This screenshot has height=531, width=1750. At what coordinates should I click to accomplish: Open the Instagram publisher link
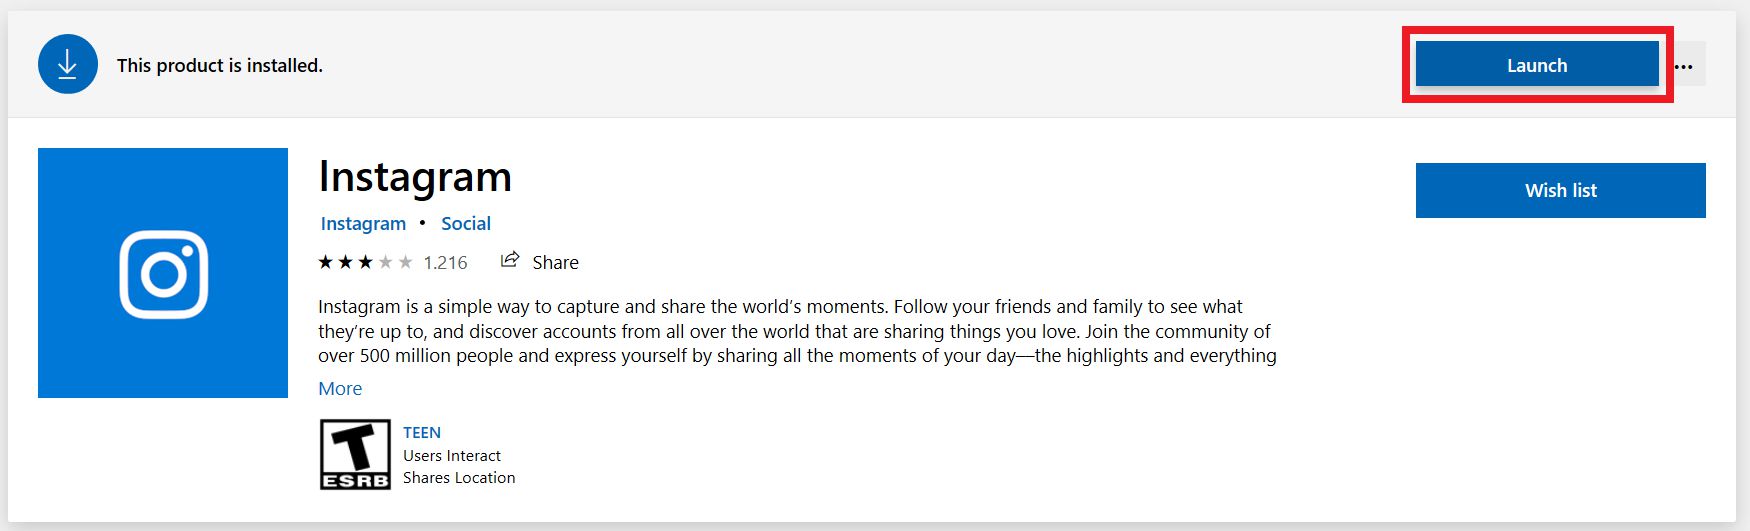tap(363, 224)
